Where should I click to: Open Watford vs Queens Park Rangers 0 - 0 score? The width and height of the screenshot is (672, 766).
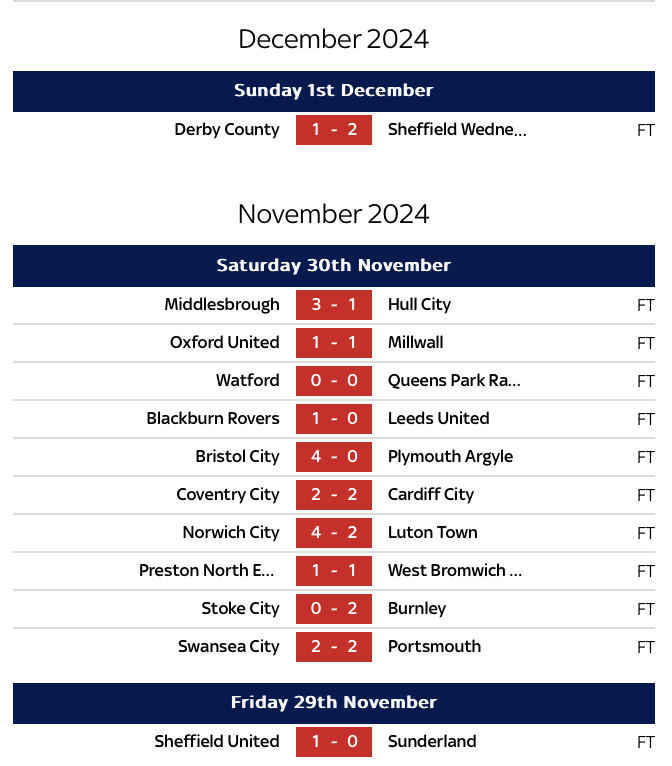334,381
